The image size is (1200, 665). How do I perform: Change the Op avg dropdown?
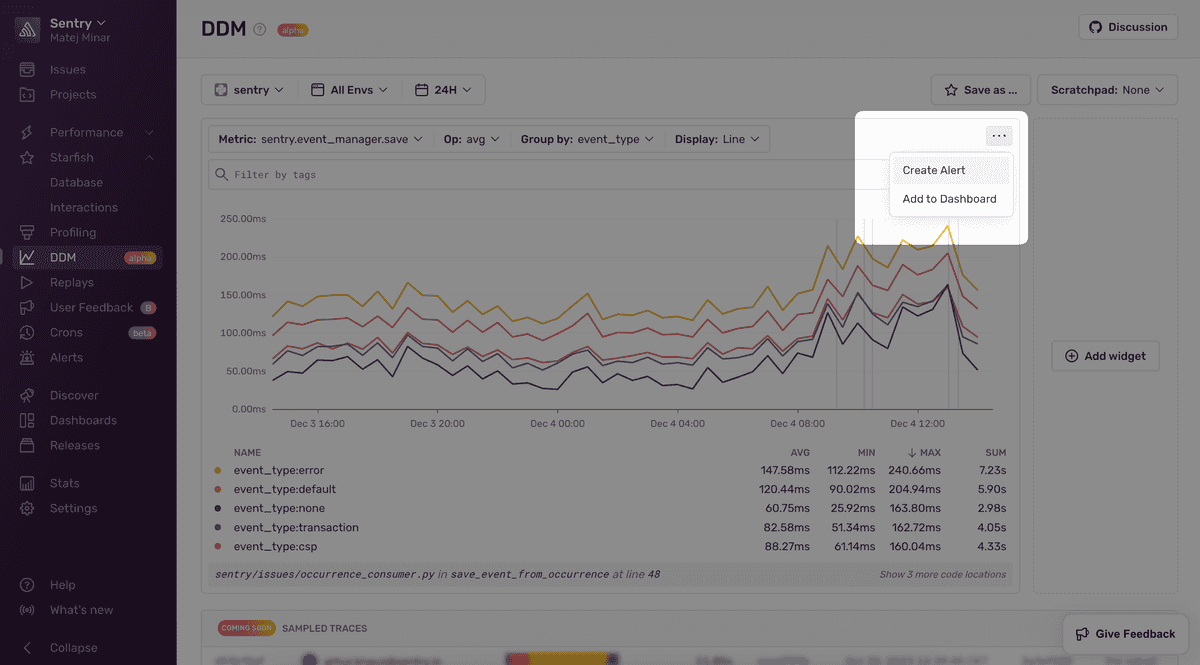[x=472, y=139]
